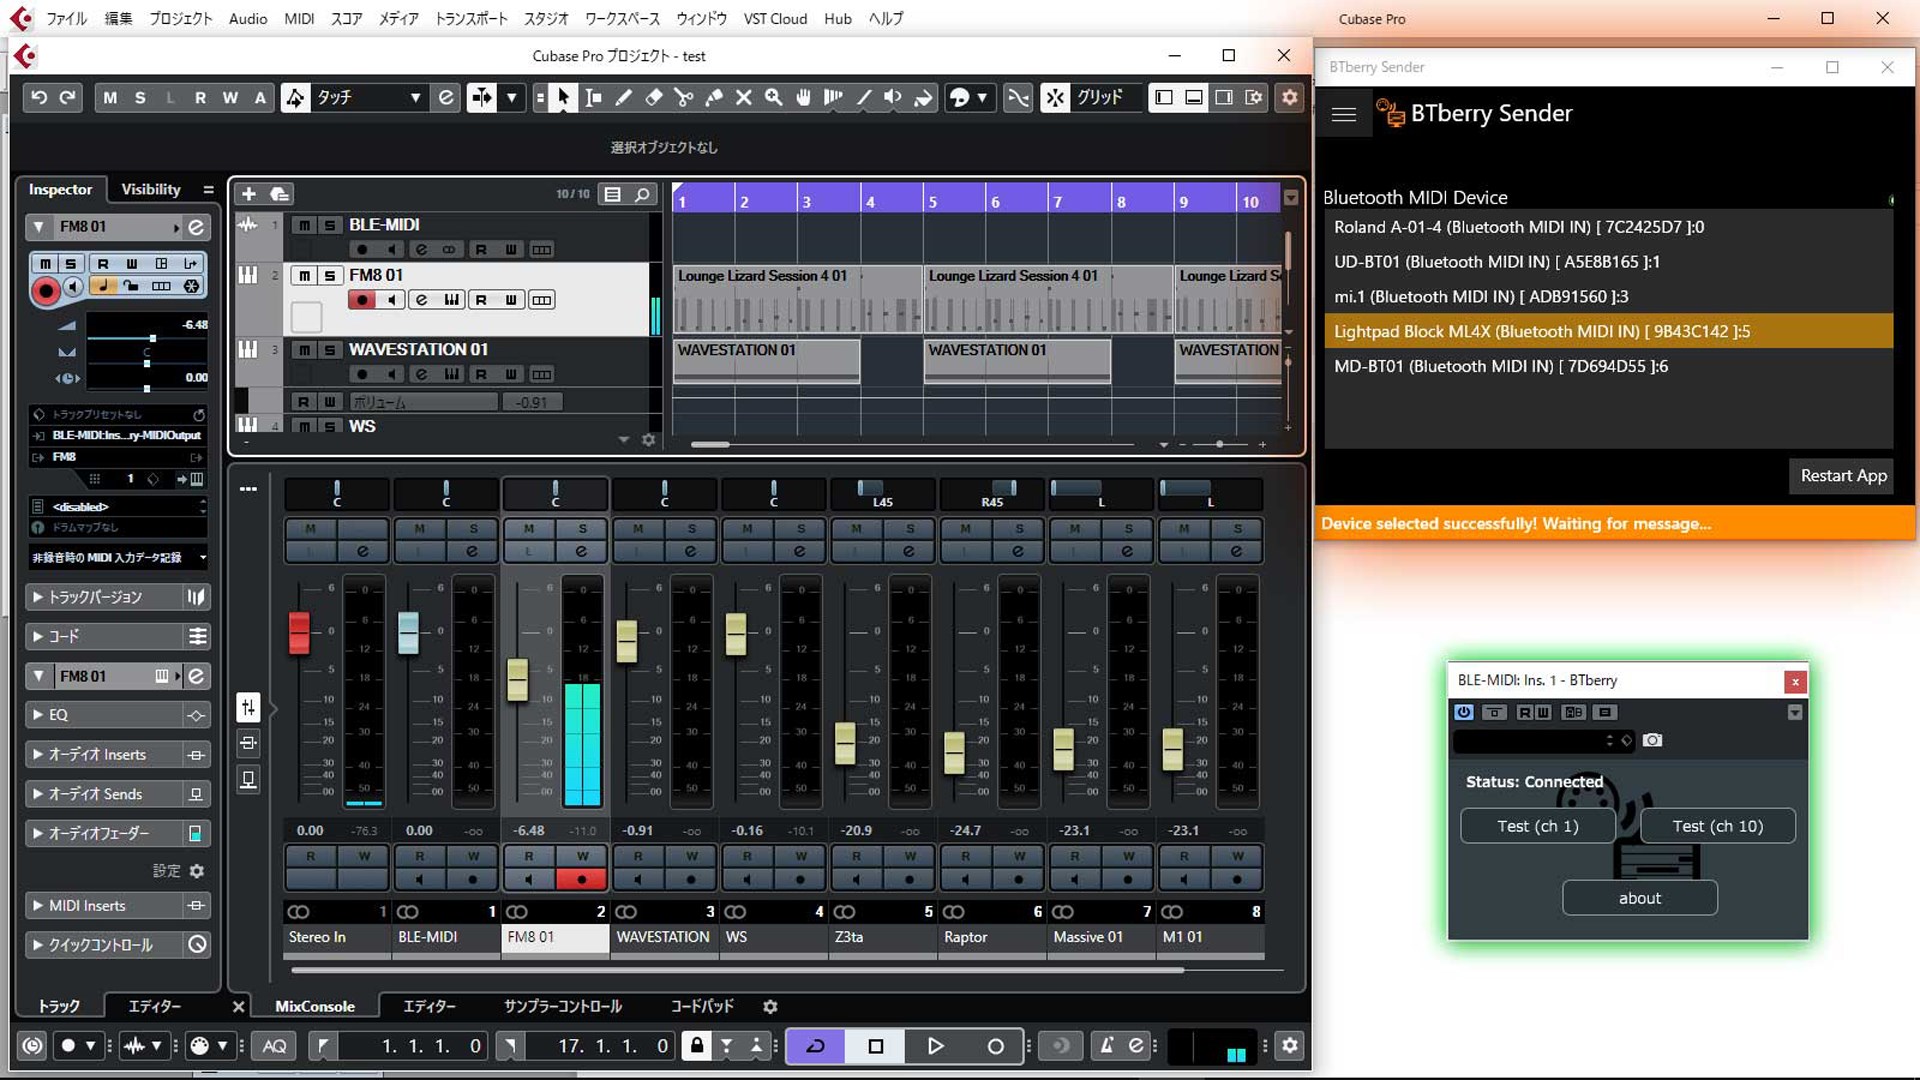Viewport: 1920px width, 1080px height.
Task: Select the Mute tool in toolbar
Action: coord(743,97)
